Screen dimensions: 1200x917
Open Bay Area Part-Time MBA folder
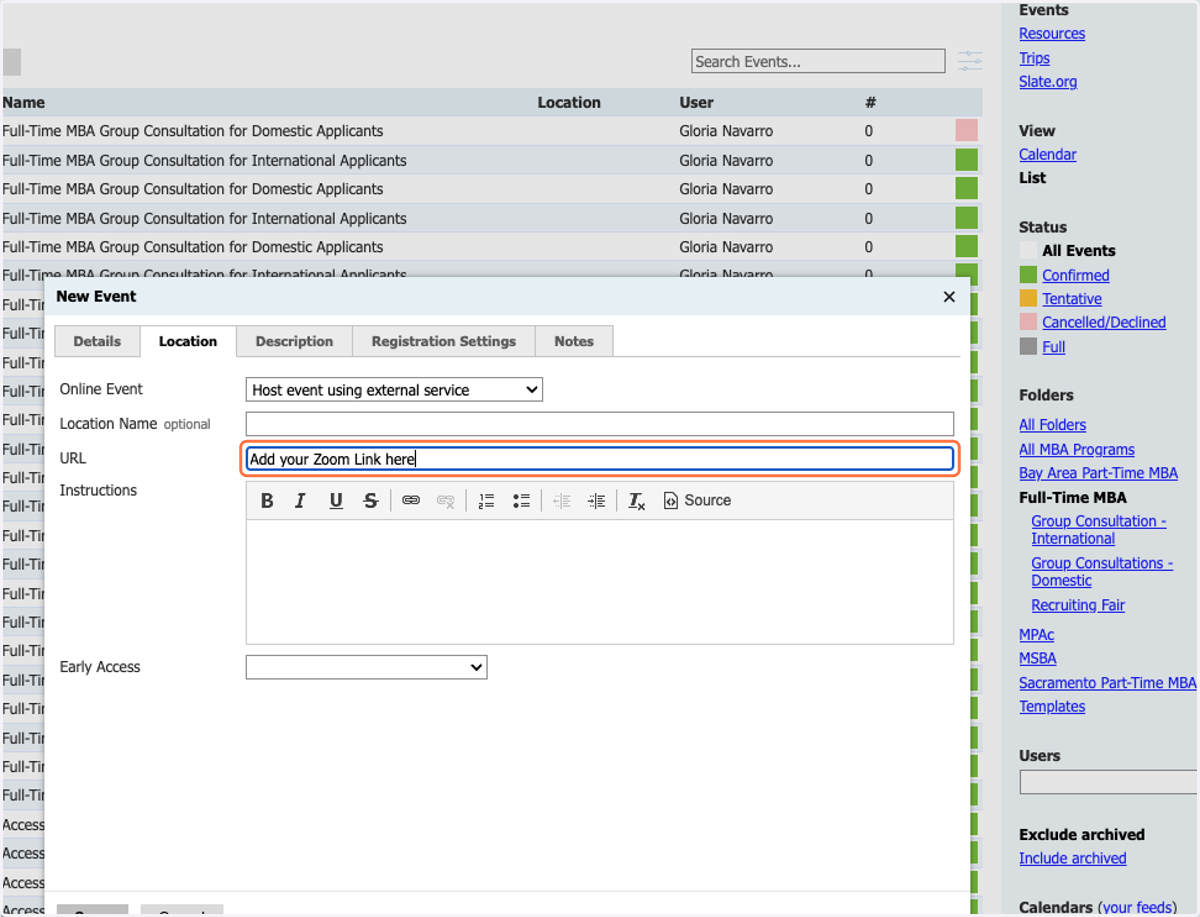click(1098, 473)
